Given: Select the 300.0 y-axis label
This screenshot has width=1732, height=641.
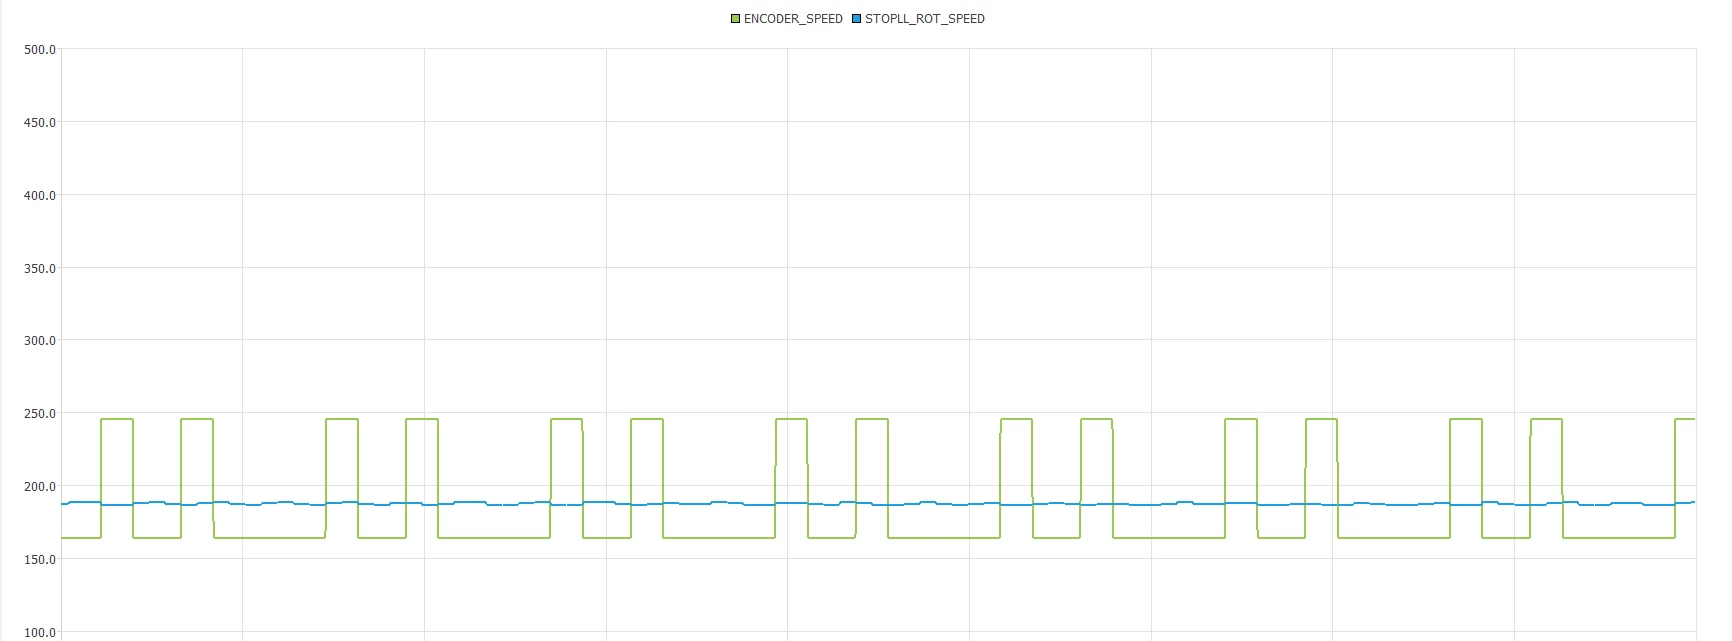Looking at the screenshot, I should [40, 341].
